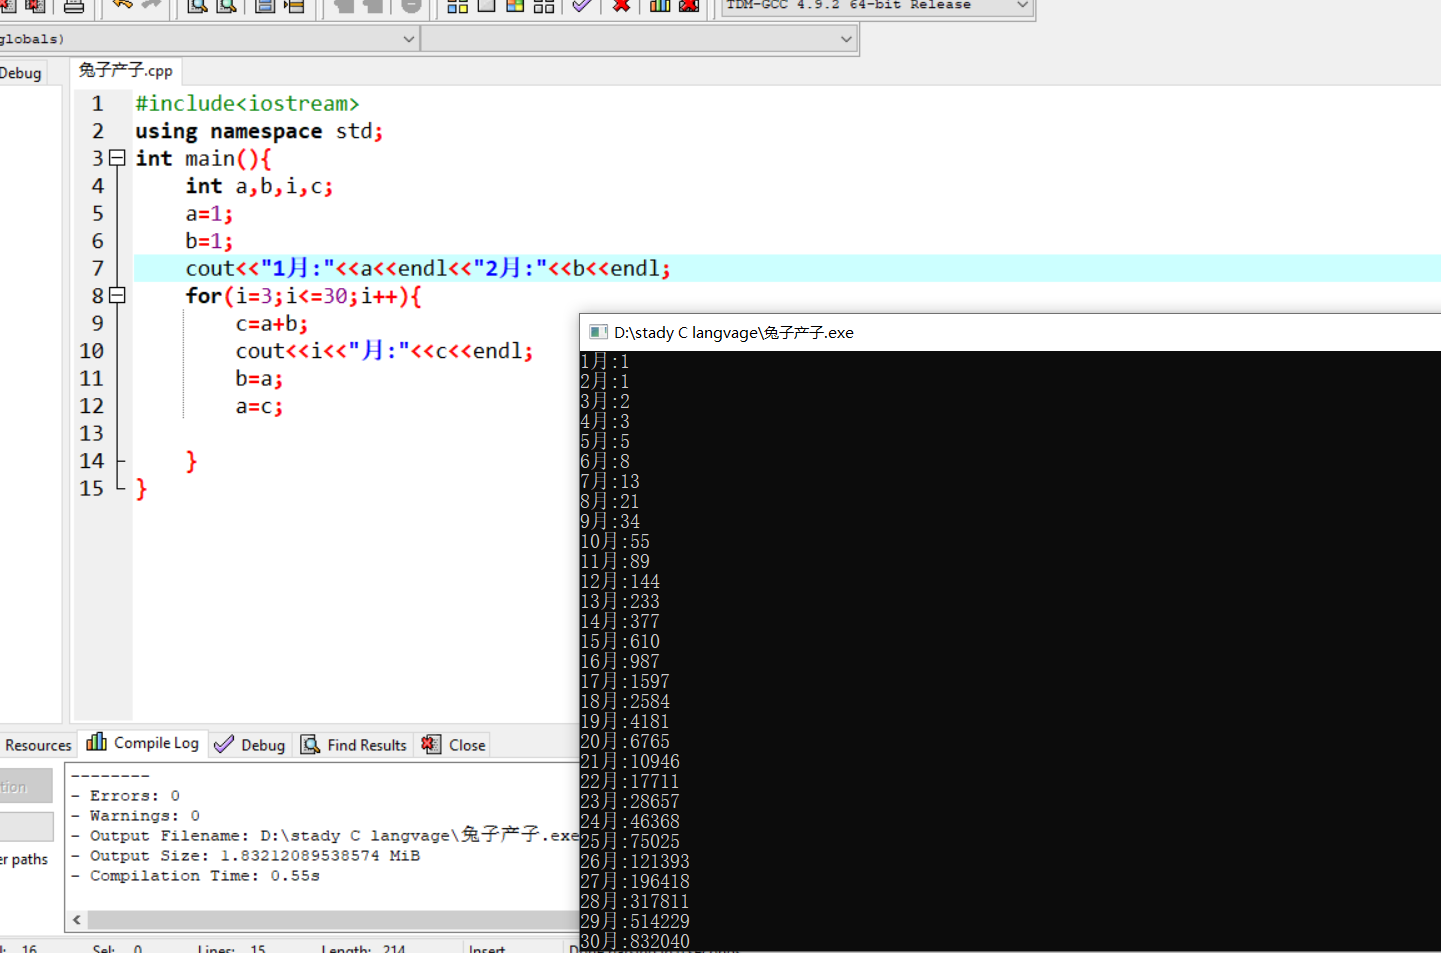Click the 'a=1;' code line
This screenshot has height=953, width=1441.
[x=209, y=214]
